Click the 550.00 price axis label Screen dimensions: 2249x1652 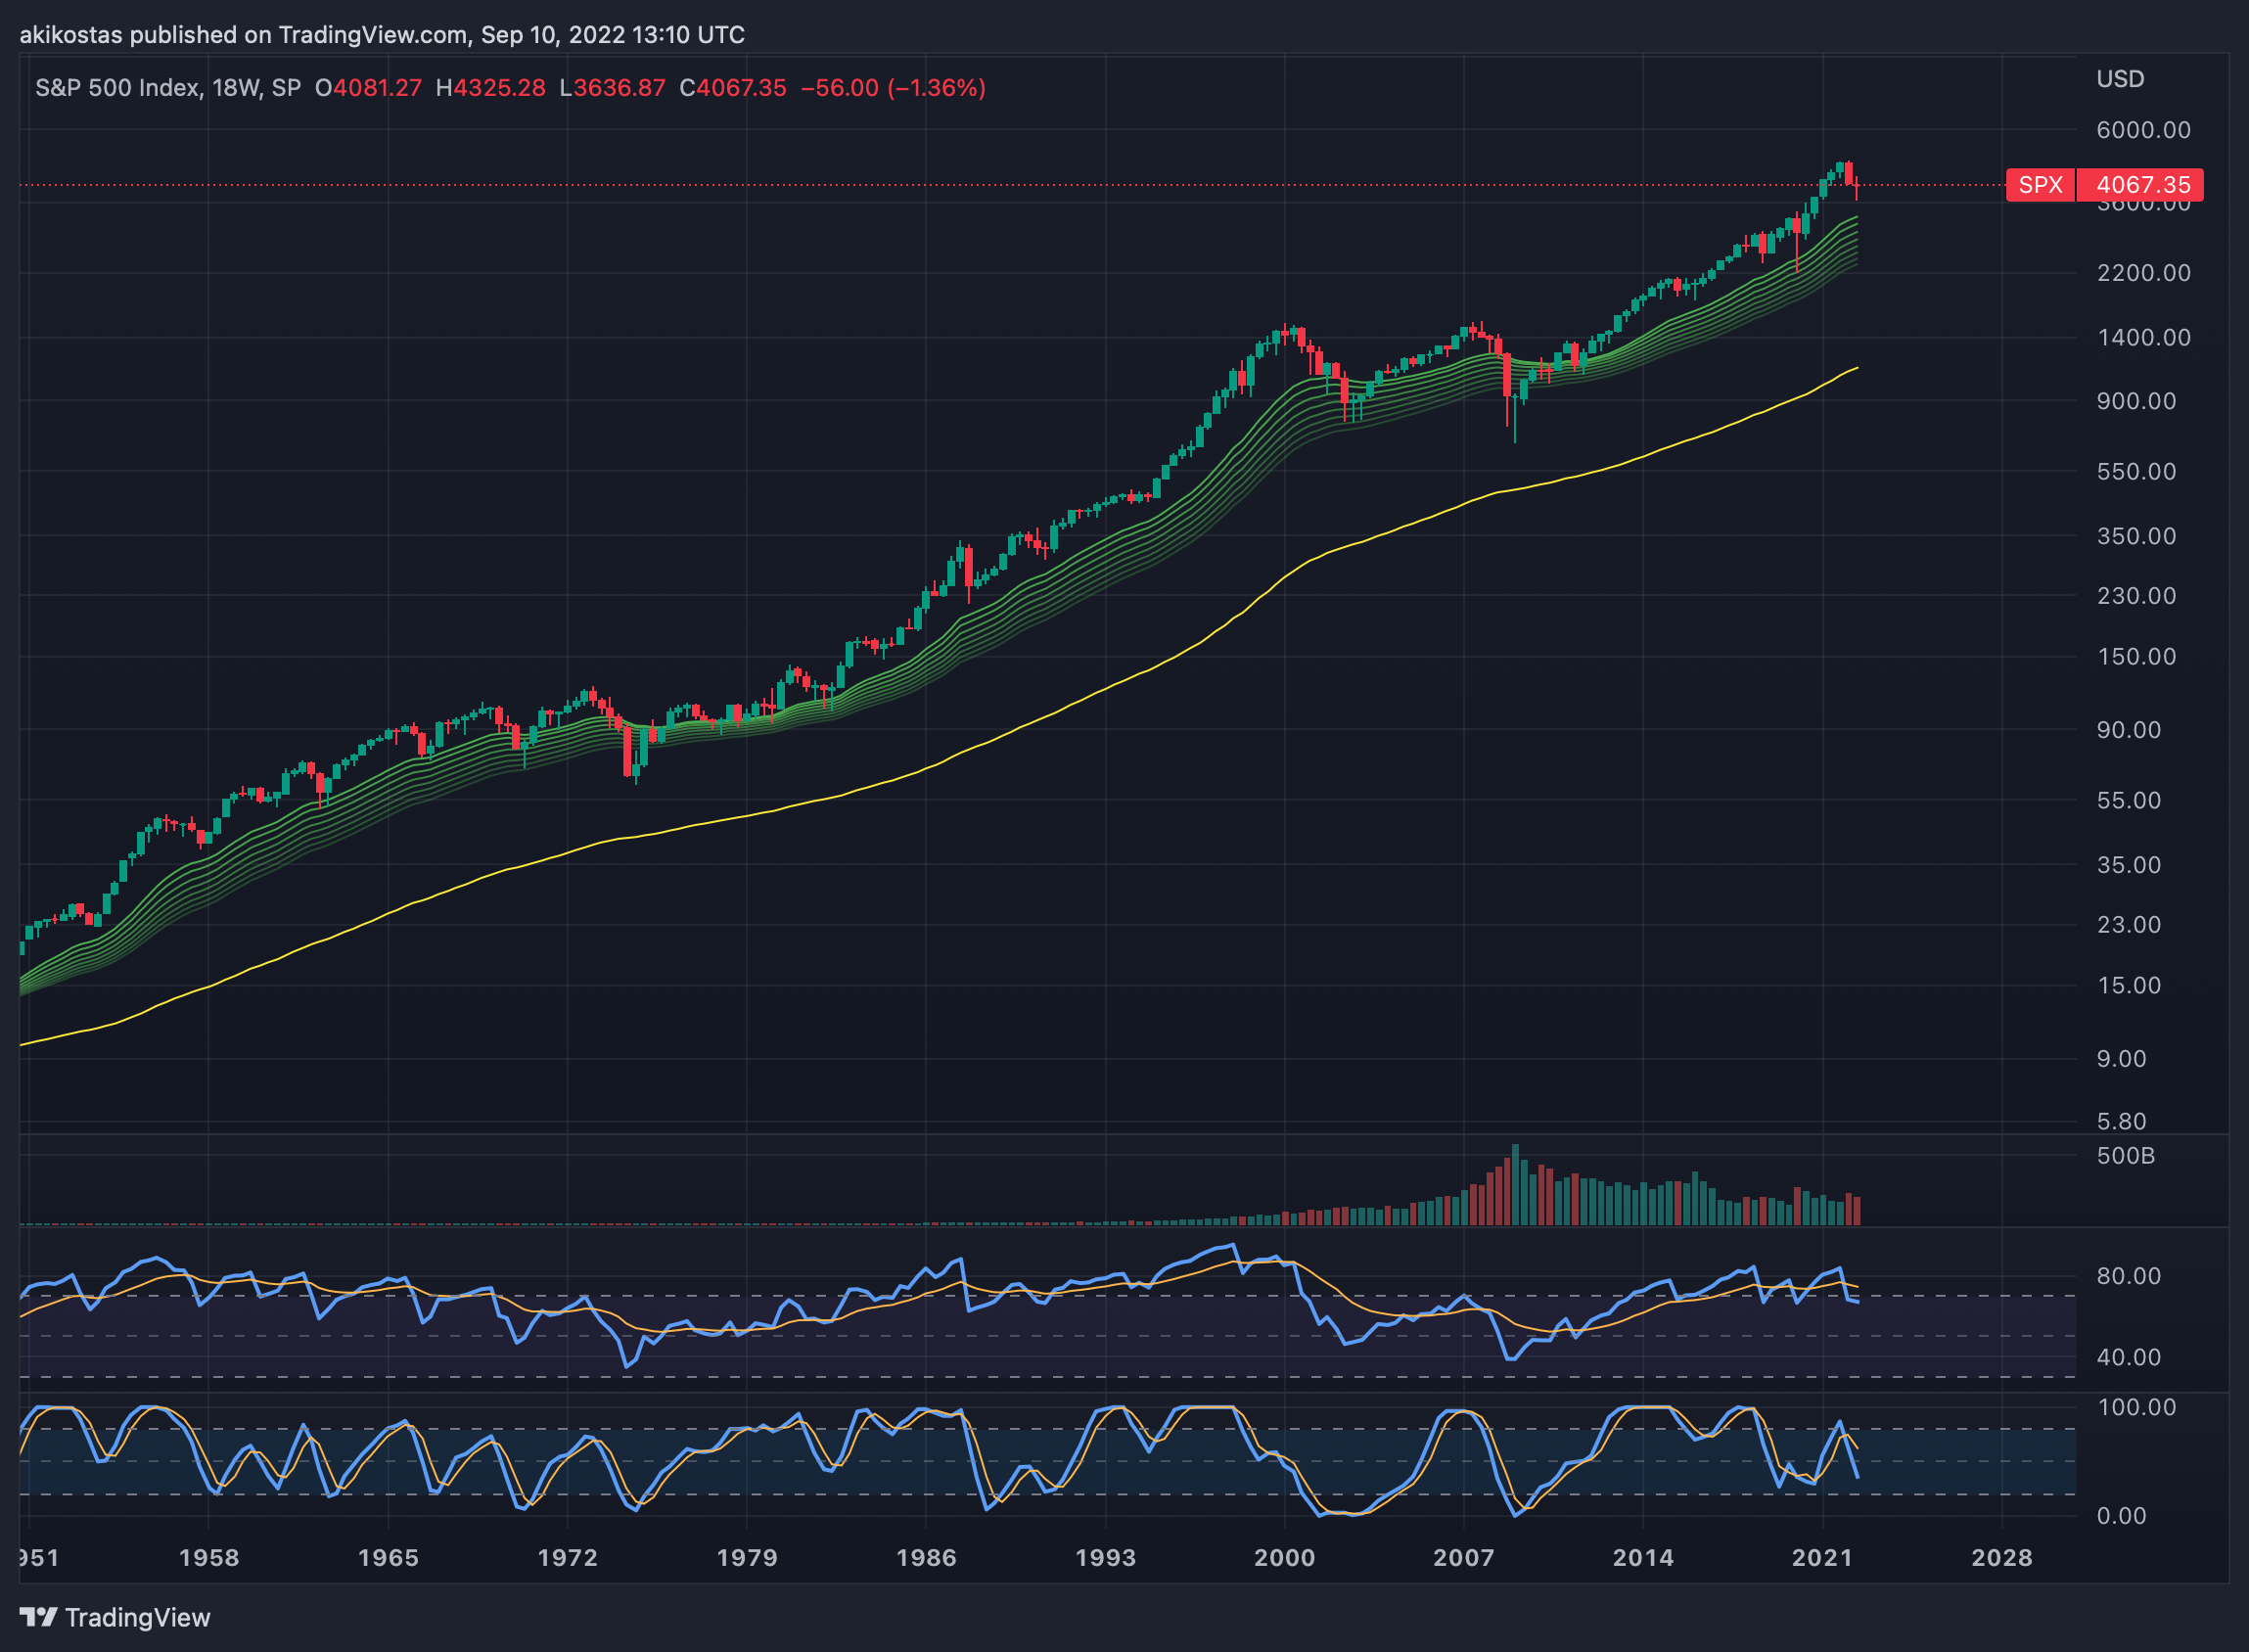tap(2136, 471)
